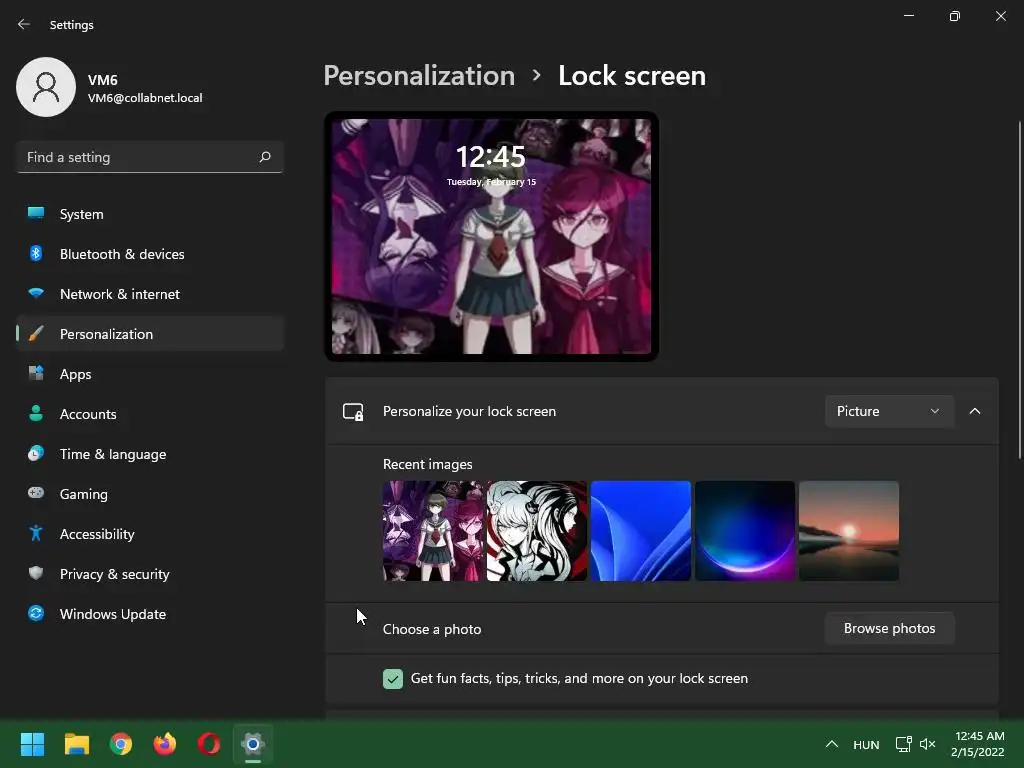
Task: Select the anime schoolgirl recent image
Action: click(433, 531)
